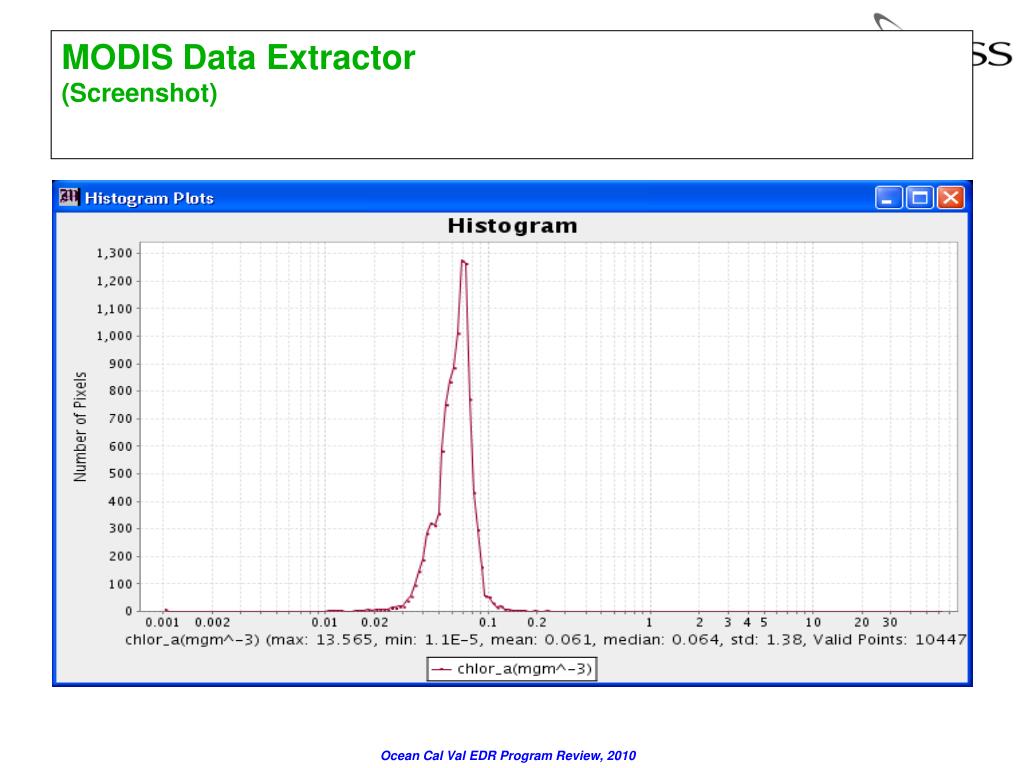Click the '0.002' x-axis tick label
1024x768 pixels.
pos(212,622)
